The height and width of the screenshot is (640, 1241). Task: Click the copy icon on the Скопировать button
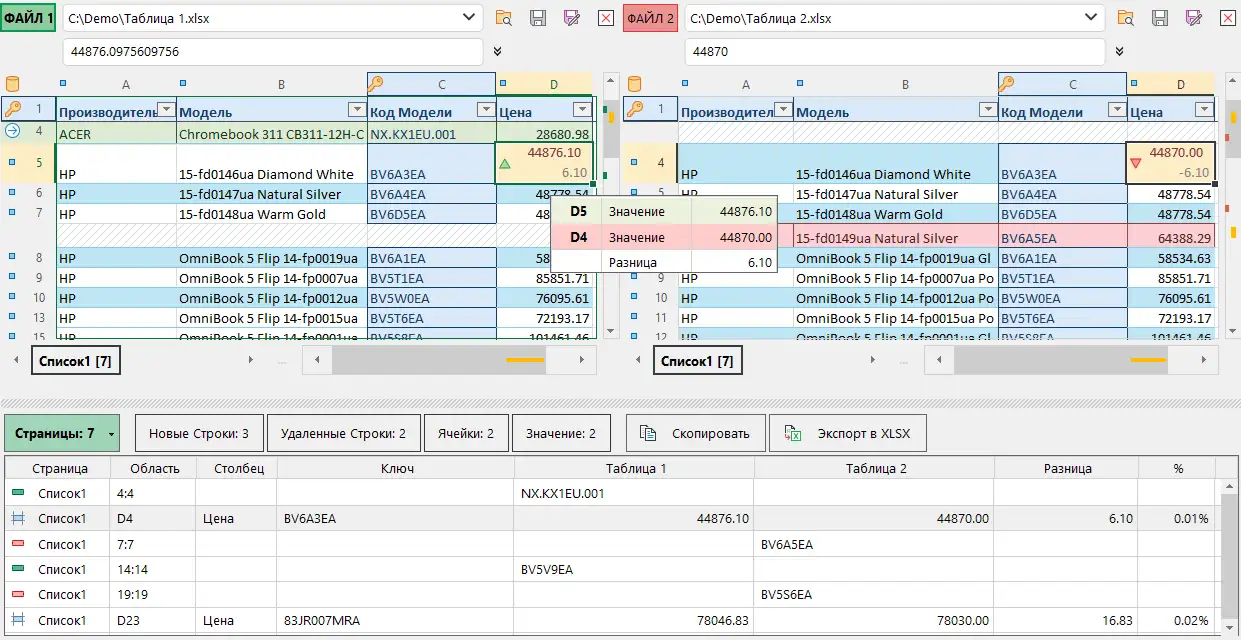pos(648,433)
